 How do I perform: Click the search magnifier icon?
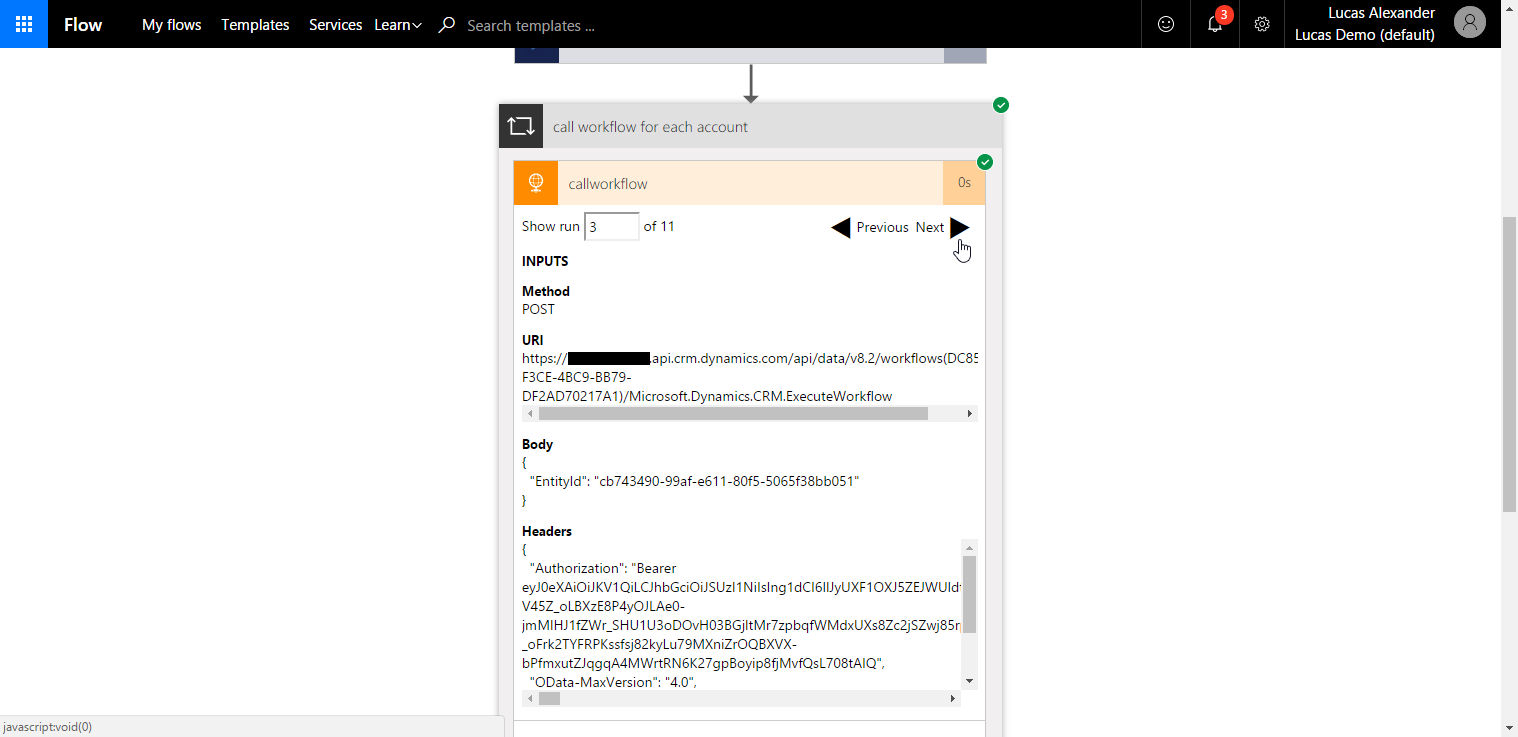pos(447,25)
